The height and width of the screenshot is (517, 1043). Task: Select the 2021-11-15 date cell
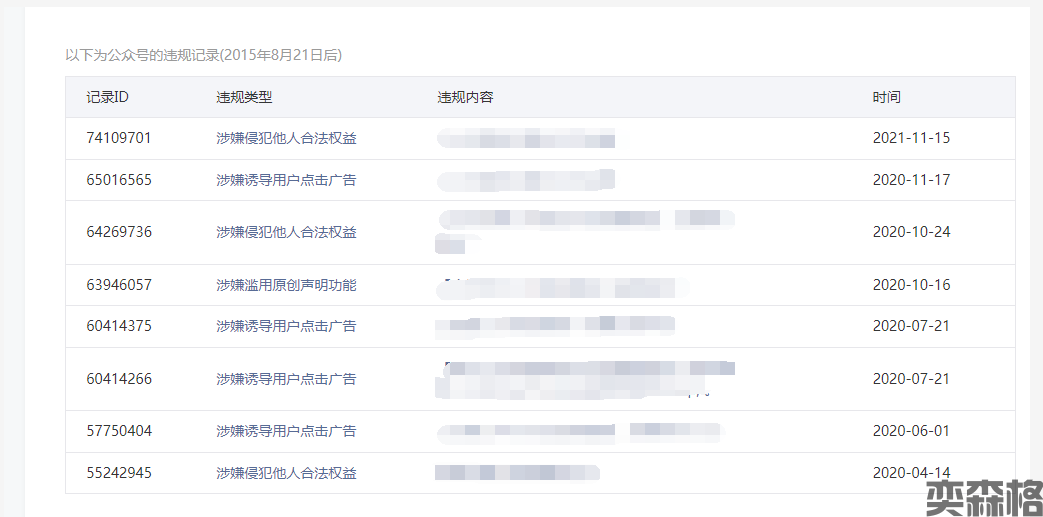[x=911, y=138]
